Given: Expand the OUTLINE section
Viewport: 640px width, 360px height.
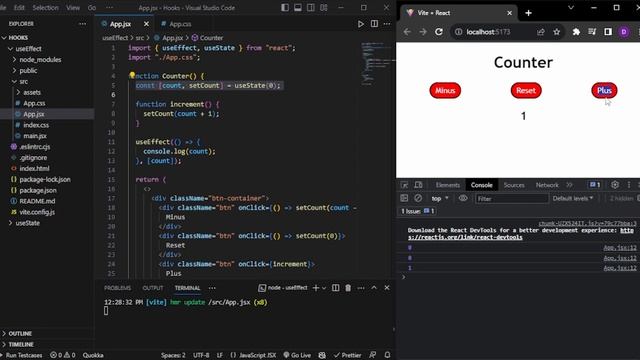Looking at the screenshot, I should [x=20, y=333].
